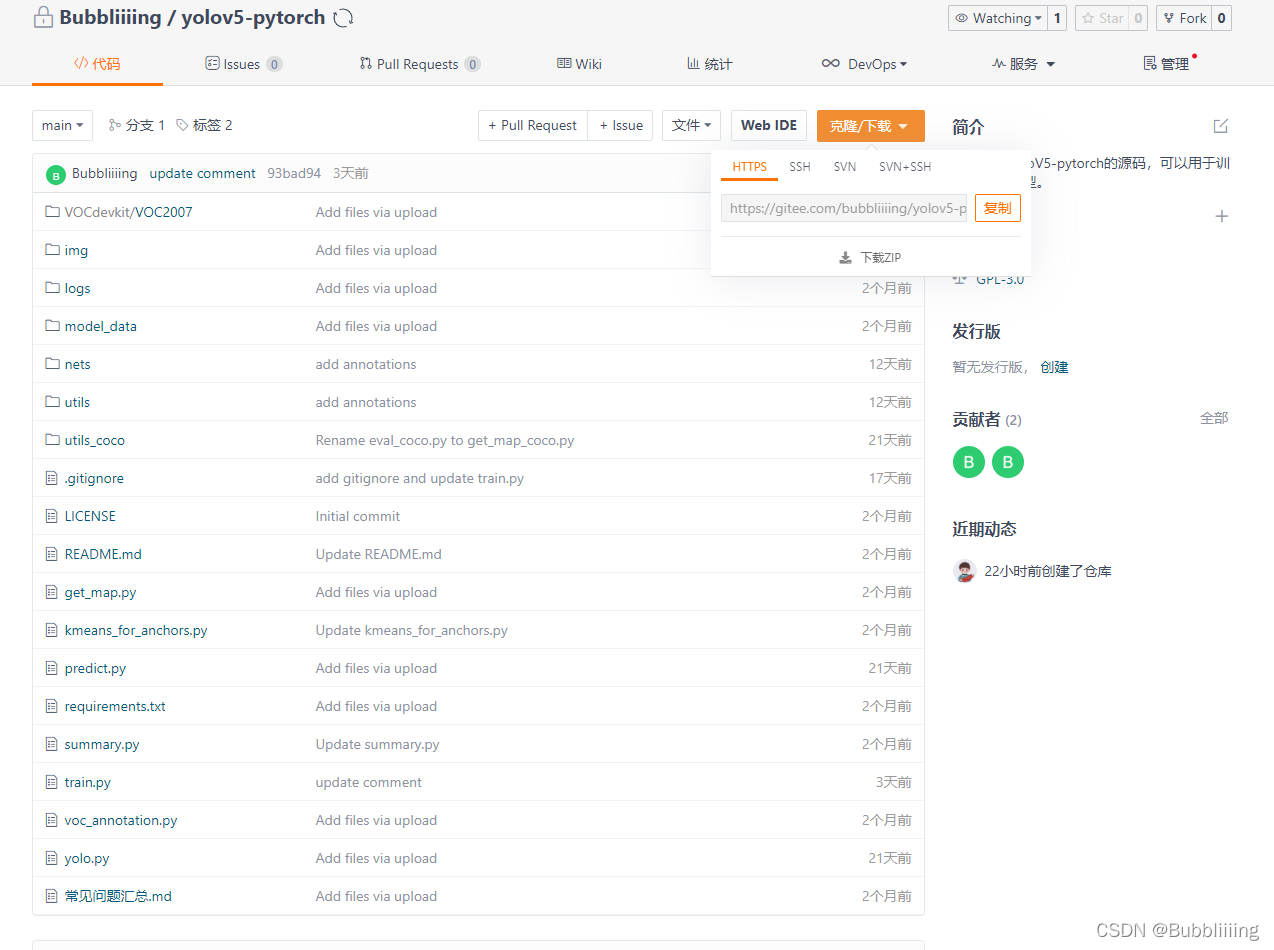Click the folder icon for VOCdevkit/VOC2007
The image size is (1274, 950).
tap(52, 212)
